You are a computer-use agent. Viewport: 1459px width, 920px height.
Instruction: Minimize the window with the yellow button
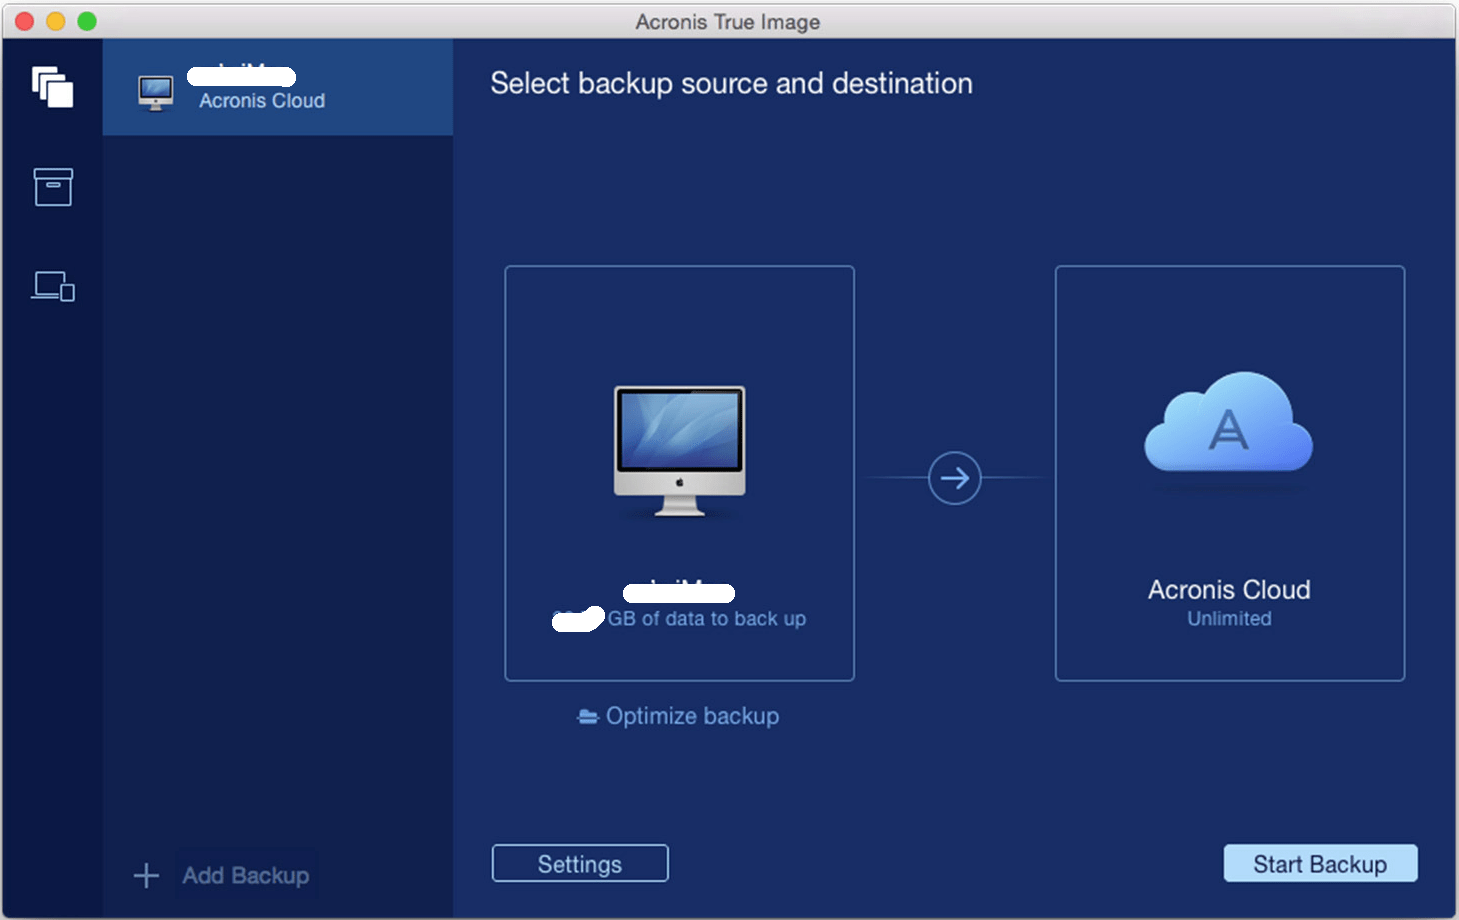[56, 21]
